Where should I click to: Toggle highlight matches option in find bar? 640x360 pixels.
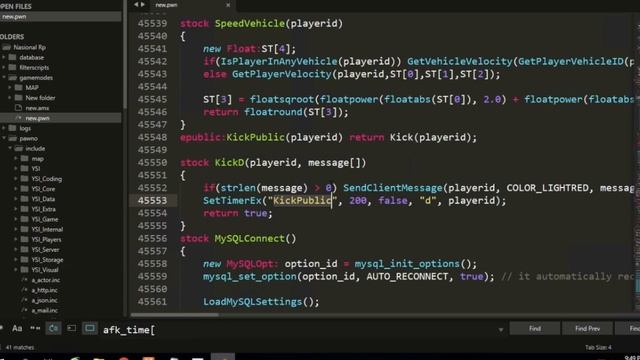pos(90,328)
